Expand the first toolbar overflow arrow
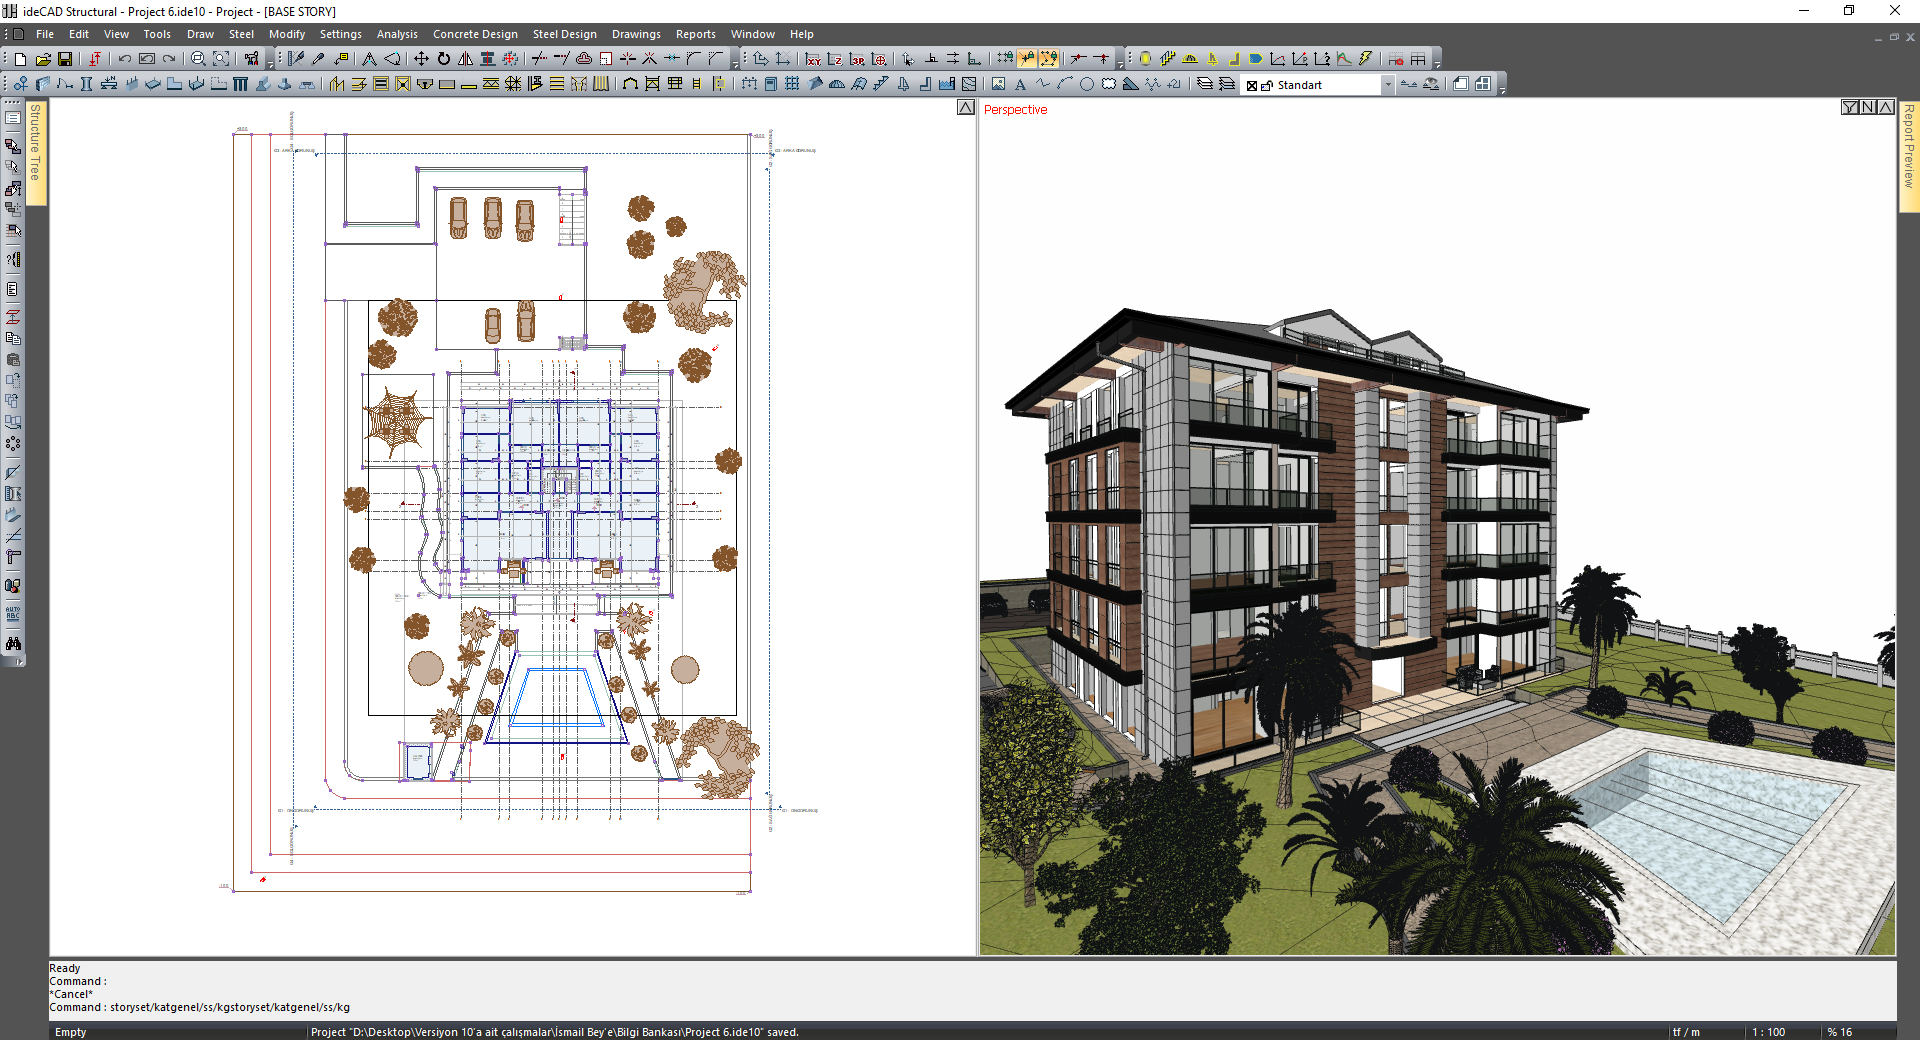Screen dimensions: 1920x1040 [270, 65]
